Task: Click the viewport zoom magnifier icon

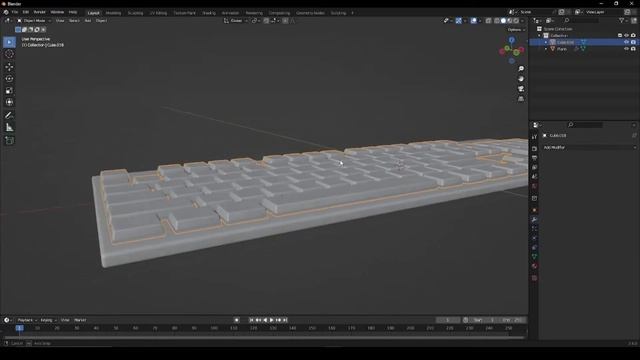Action: coord(521,69)
